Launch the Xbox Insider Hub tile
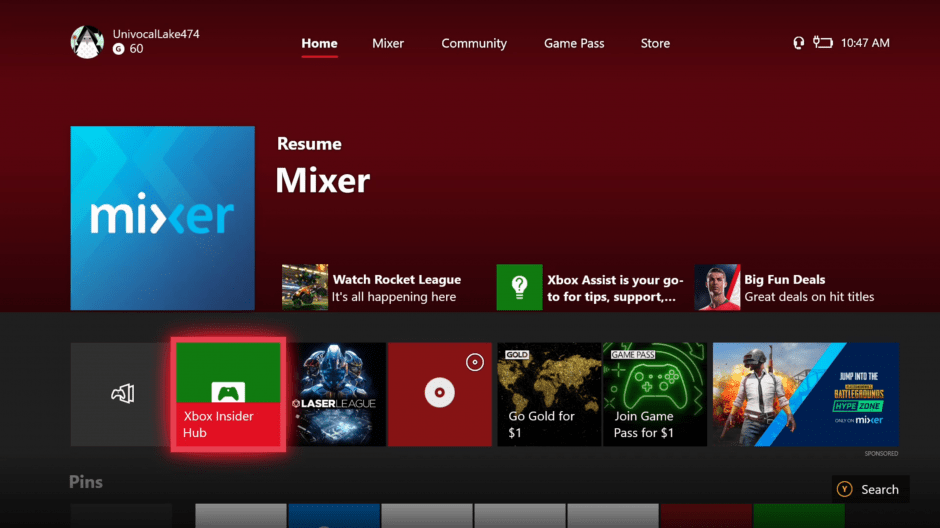This screenshot has width=940, height=528. (x=228, y=394)
